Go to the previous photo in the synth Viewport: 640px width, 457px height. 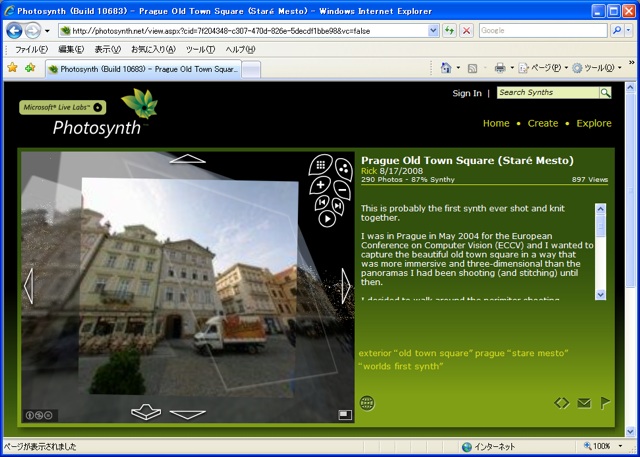point(322,202)
